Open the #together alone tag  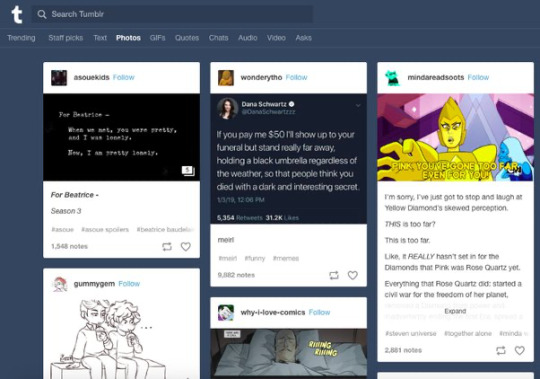pyautogui.click(x=468, y=334)
